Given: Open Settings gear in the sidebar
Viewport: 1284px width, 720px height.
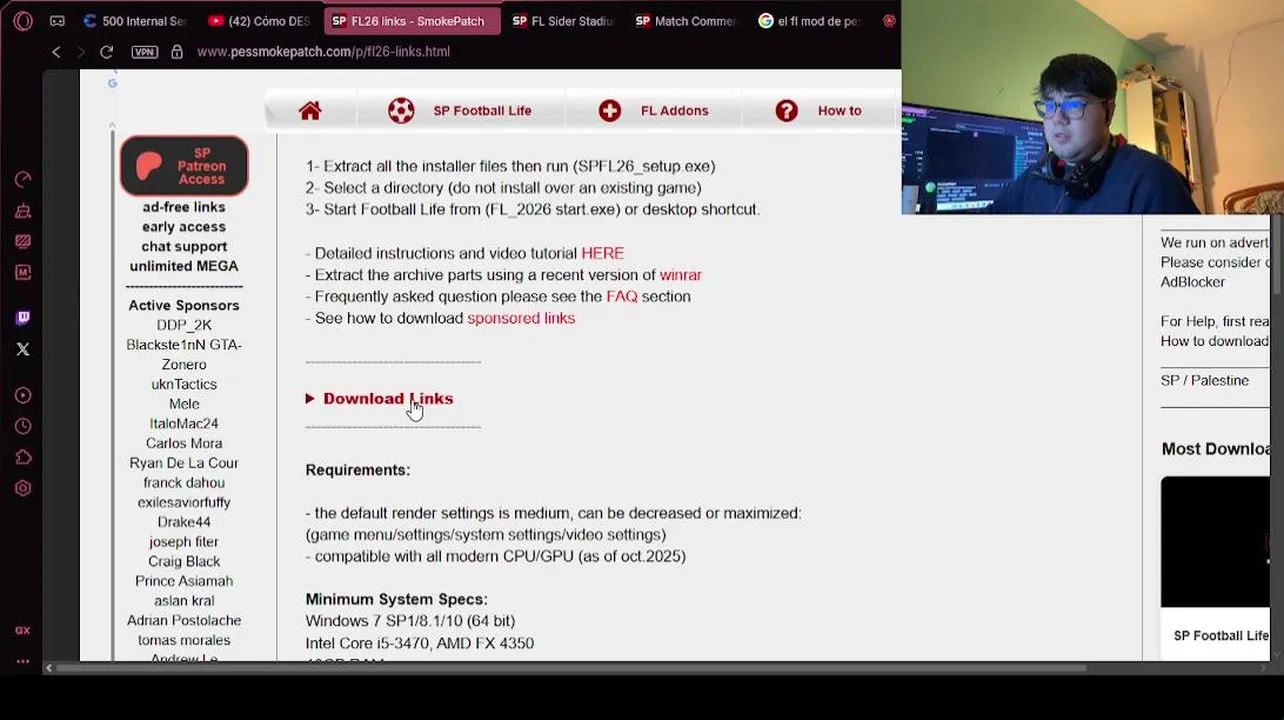Looking at the screenshot, I should pyautogui.click(x=23, y=488).
